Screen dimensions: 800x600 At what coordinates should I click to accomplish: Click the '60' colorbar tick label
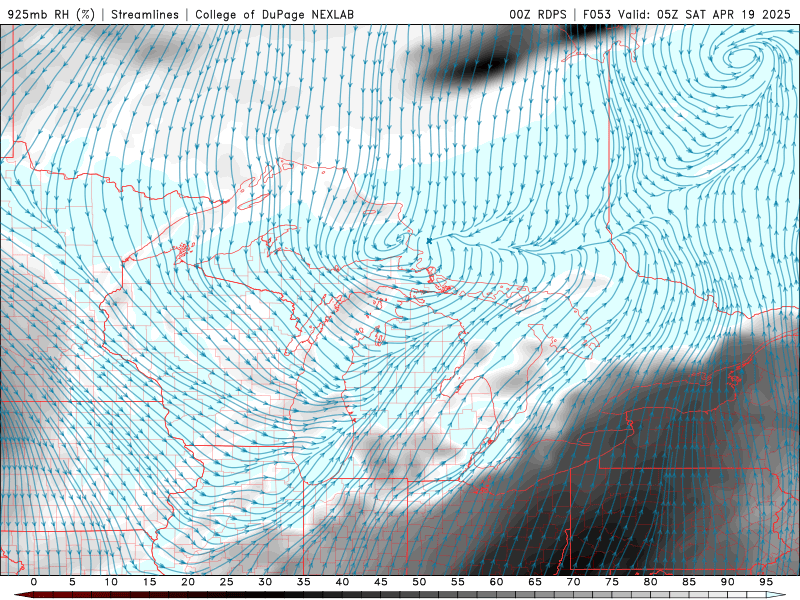coord(496,582)
